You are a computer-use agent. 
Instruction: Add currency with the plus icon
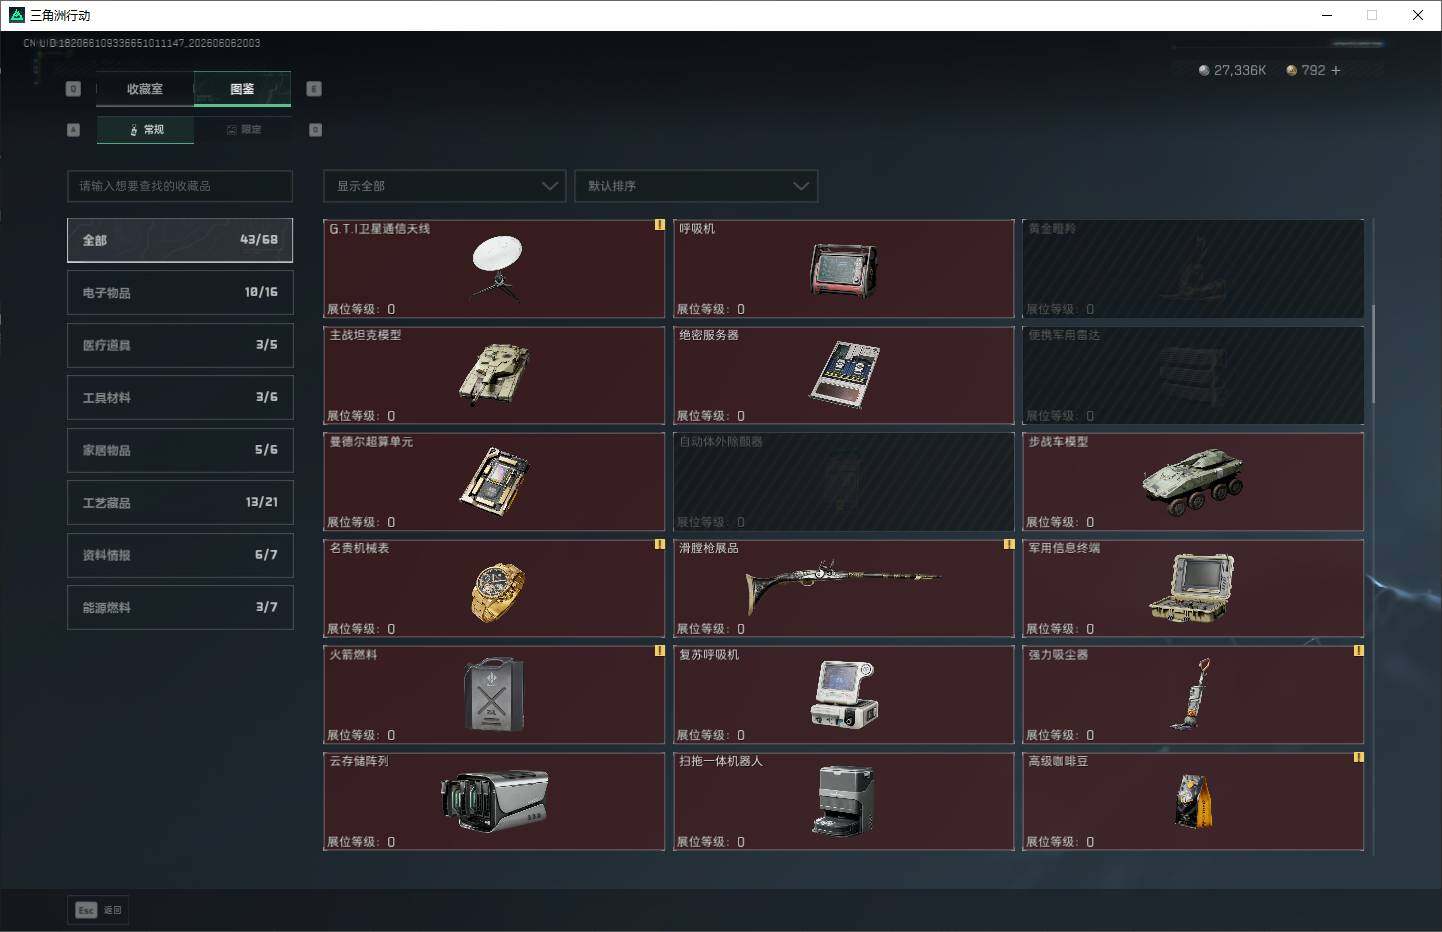tap(1336, 70)
